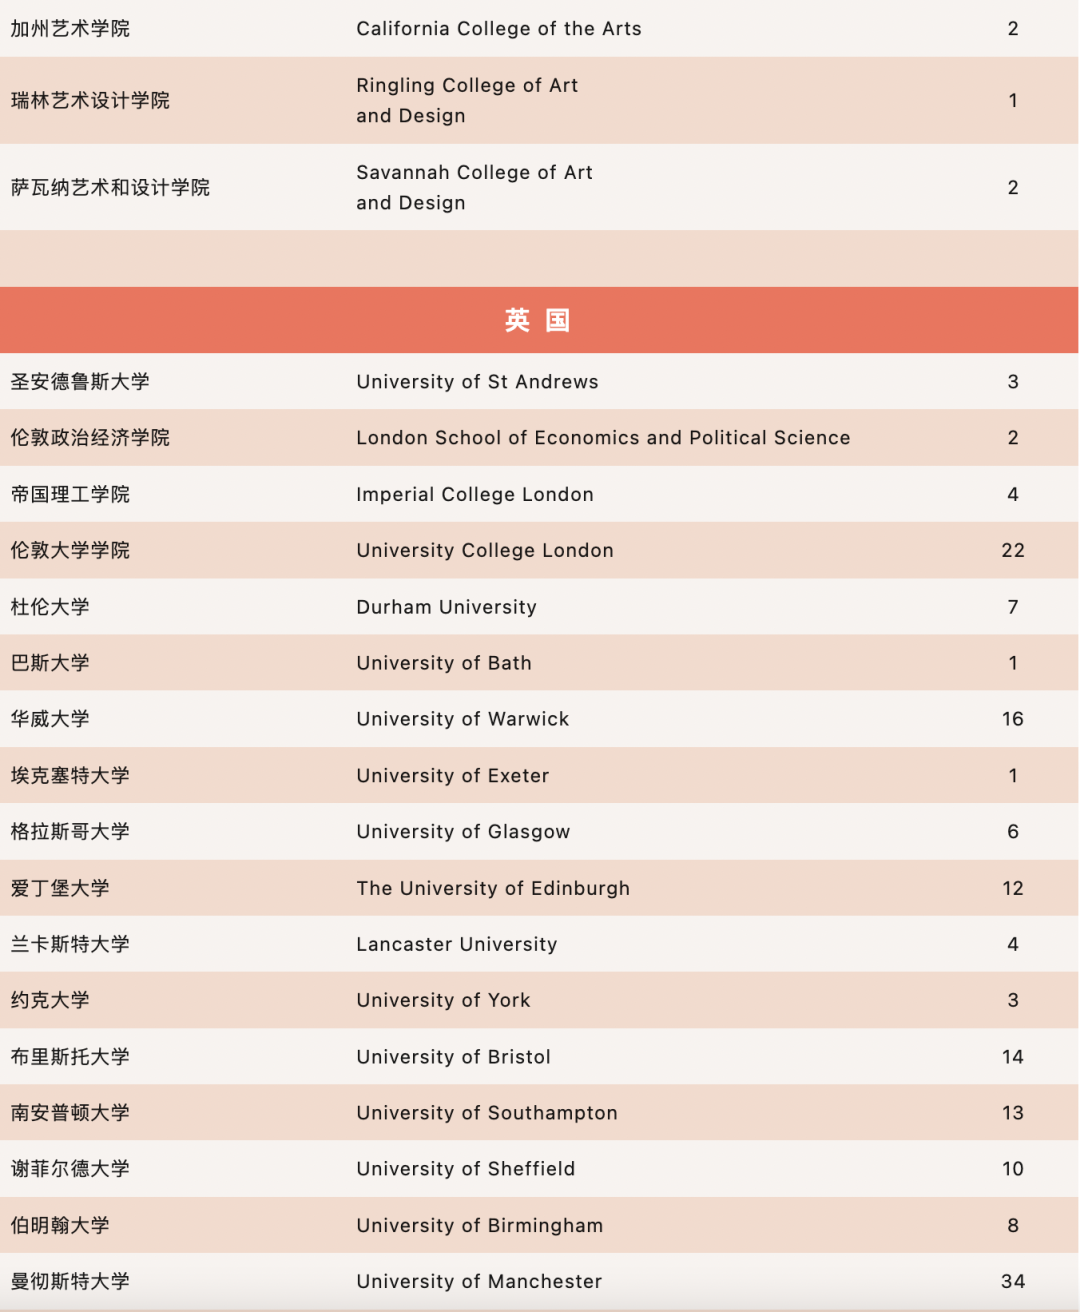Click California College of the Arts text
The width and height of the screenshot is (1080, 1312).
499,29
